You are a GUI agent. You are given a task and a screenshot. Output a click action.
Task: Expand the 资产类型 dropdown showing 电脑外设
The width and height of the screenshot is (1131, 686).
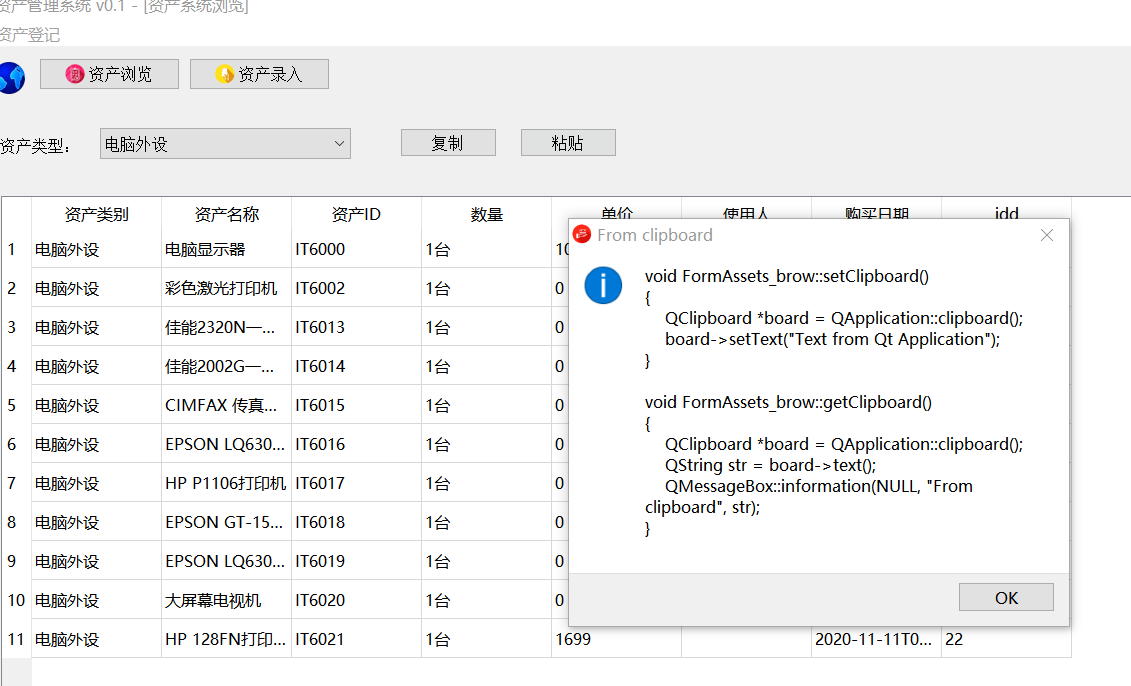pos(225,144)
